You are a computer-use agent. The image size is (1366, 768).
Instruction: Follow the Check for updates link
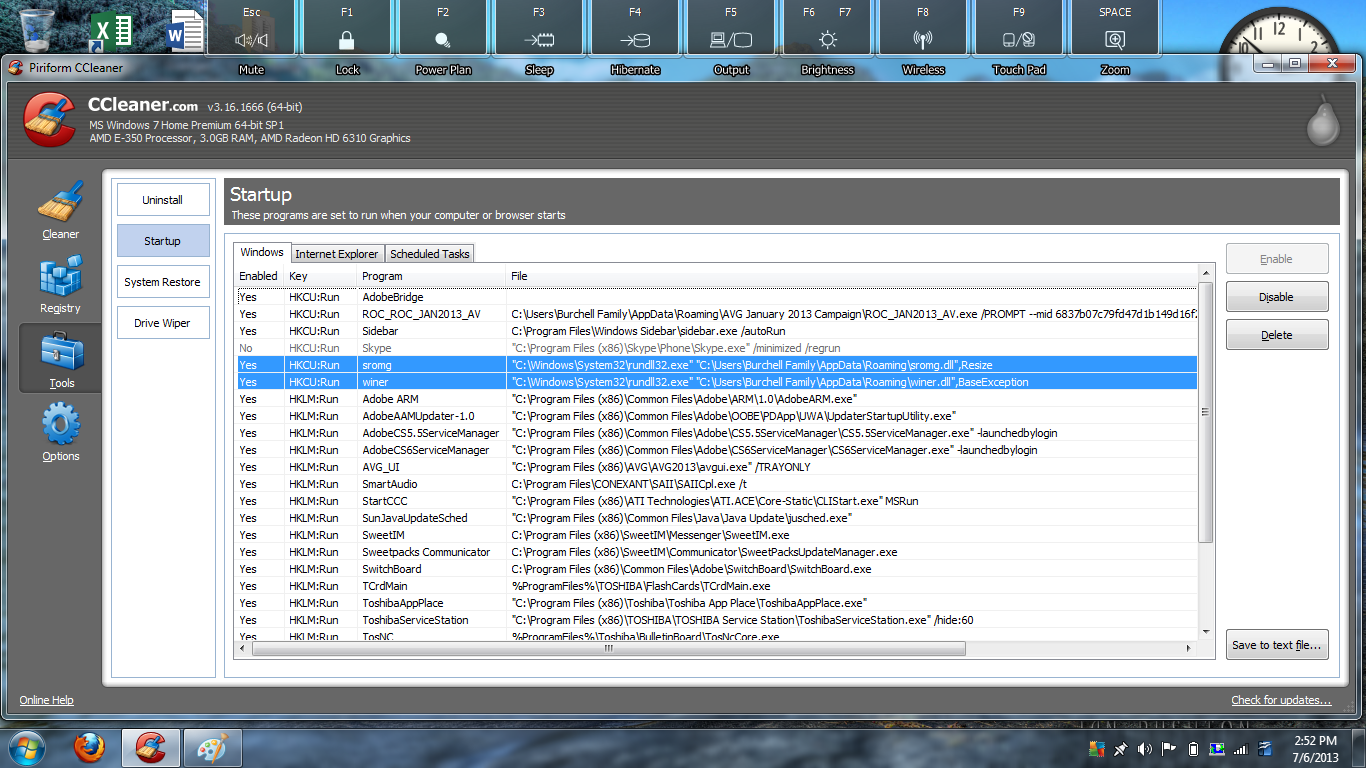click(1281, 700)
